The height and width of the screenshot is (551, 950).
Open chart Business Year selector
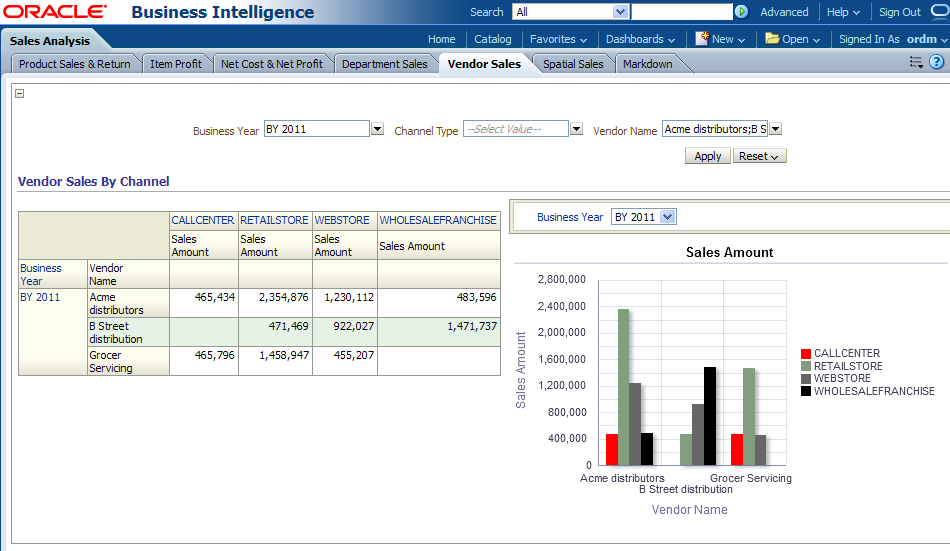click(668, 217)
